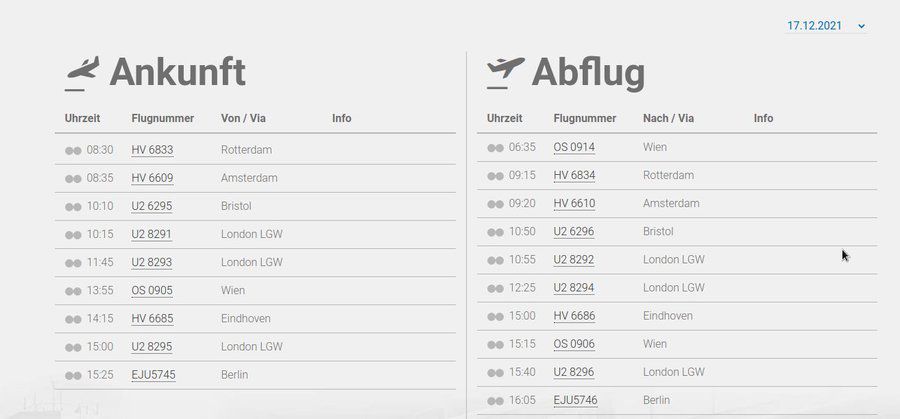Click the landing airplane icon beside Ankunft

[x=82, y=72]
